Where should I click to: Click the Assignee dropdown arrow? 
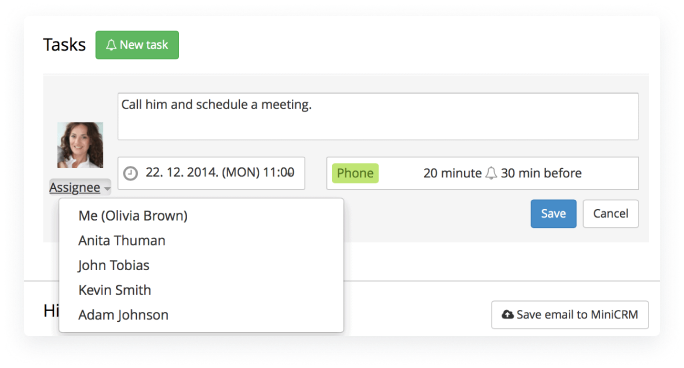pyautogui.click(x=107, y=188)
